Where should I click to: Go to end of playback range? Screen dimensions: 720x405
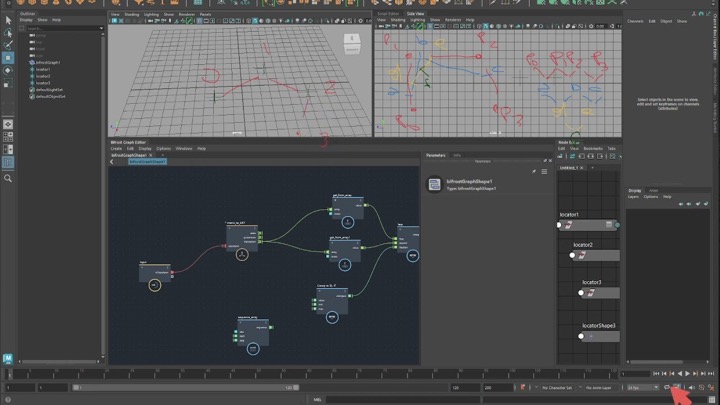coord(711,374)
